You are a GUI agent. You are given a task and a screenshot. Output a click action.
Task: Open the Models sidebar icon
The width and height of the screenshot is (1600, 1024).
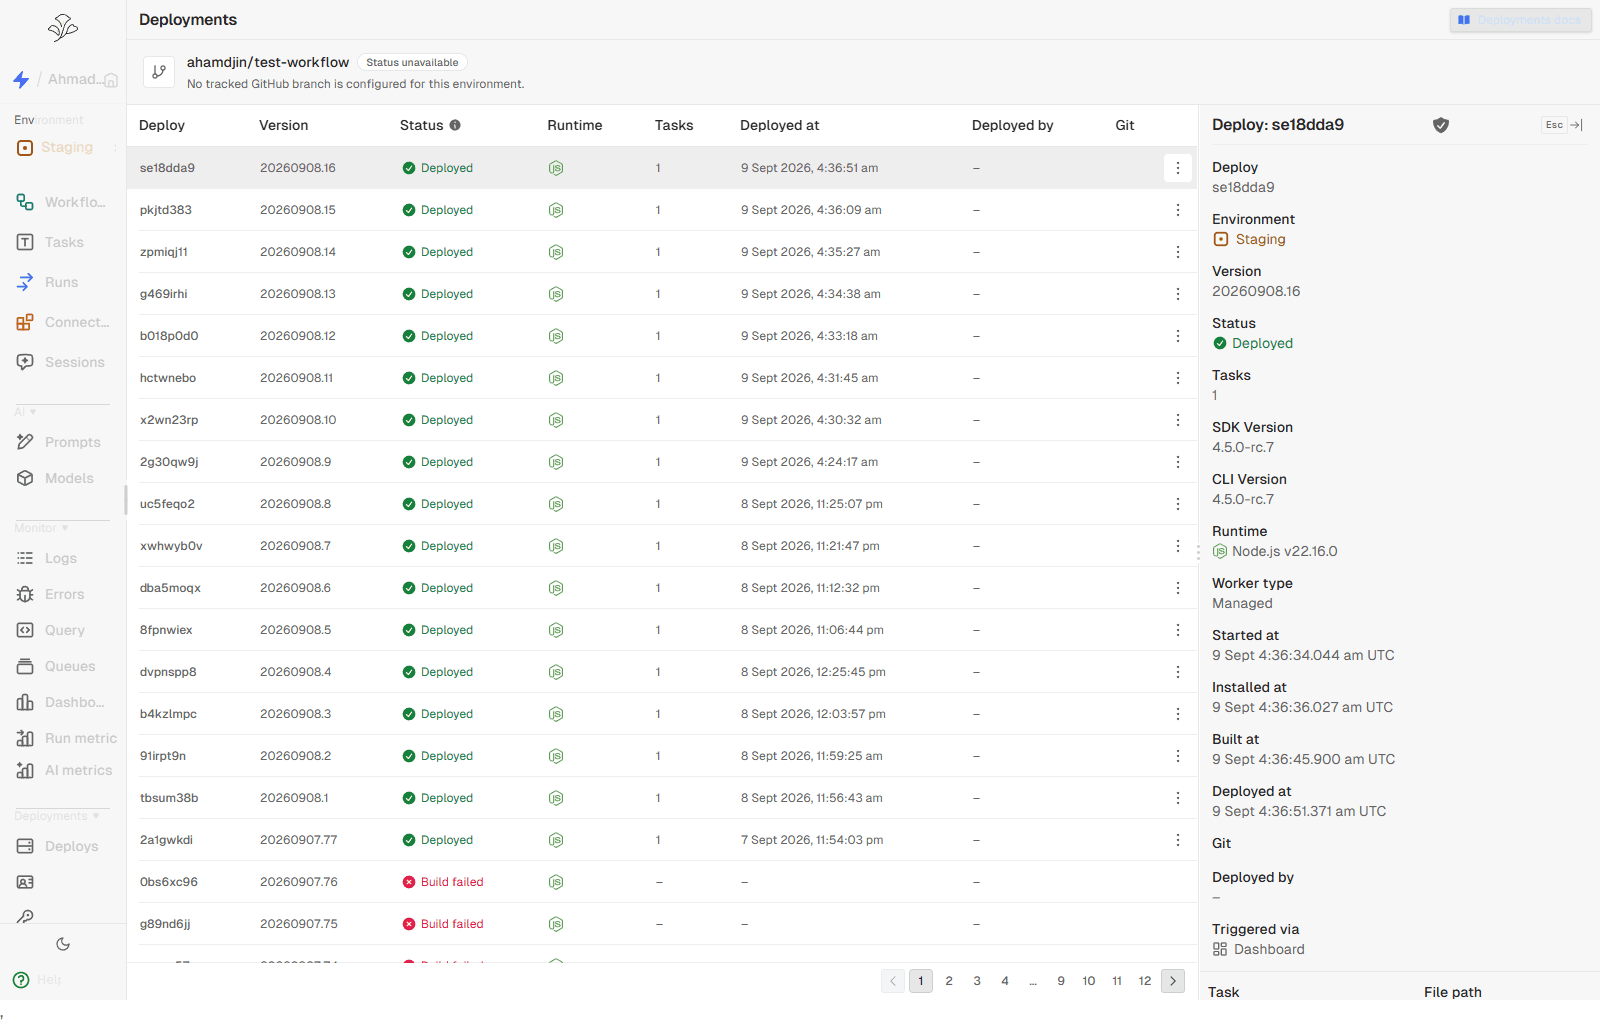point(25,478)
